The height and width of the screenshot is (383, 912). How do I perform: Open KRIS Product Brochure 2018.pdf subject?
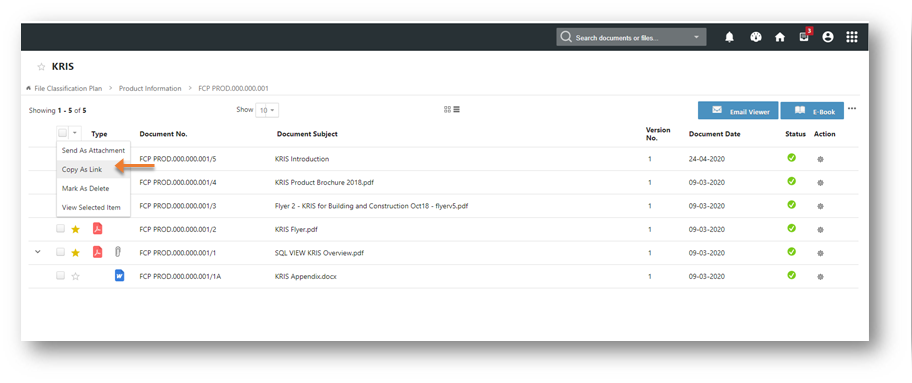pyautogui.click(x=324, y=182)
